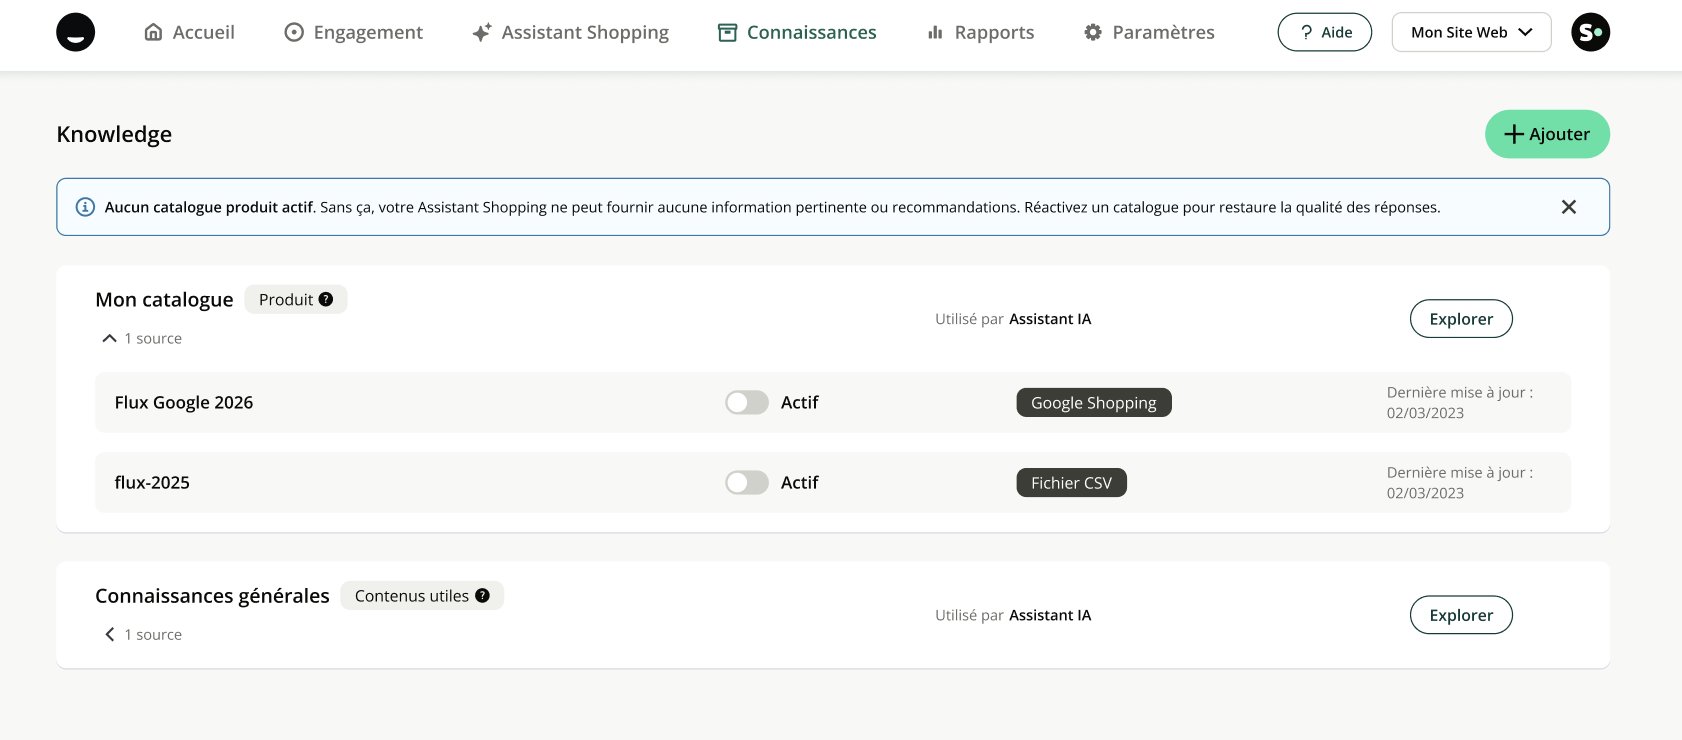Click the Produit help question-mark icon
The image size is (1682, 740).
(x=326, y=299)
